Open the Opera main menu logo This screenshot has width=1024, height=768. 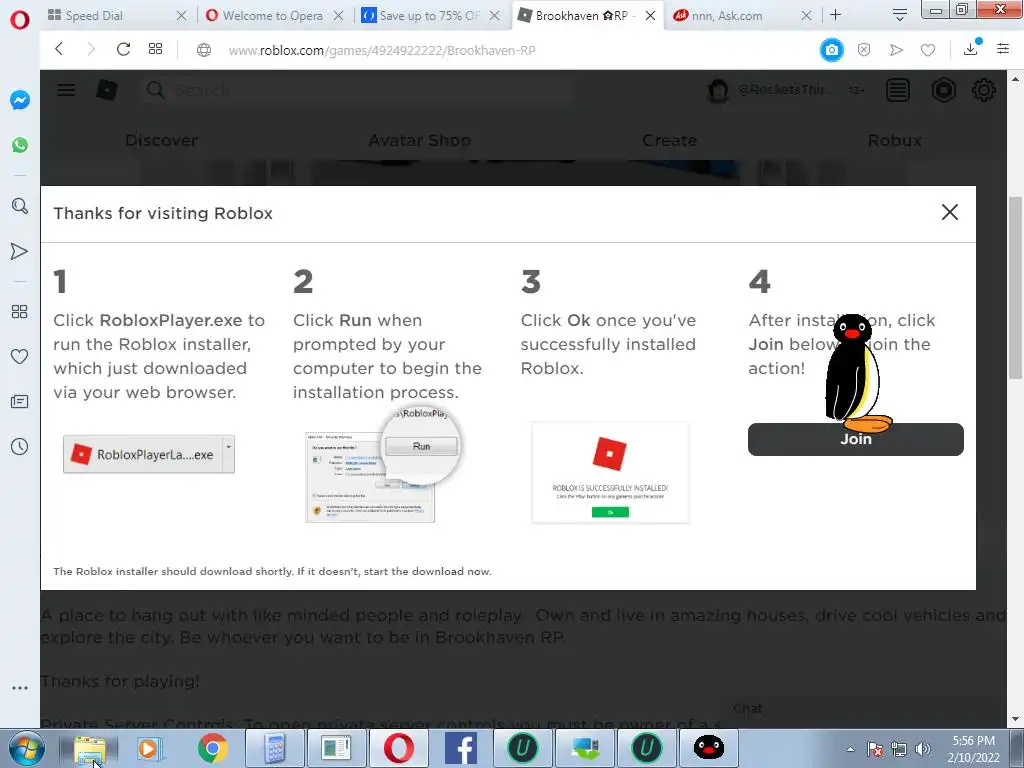coord(20,20)
